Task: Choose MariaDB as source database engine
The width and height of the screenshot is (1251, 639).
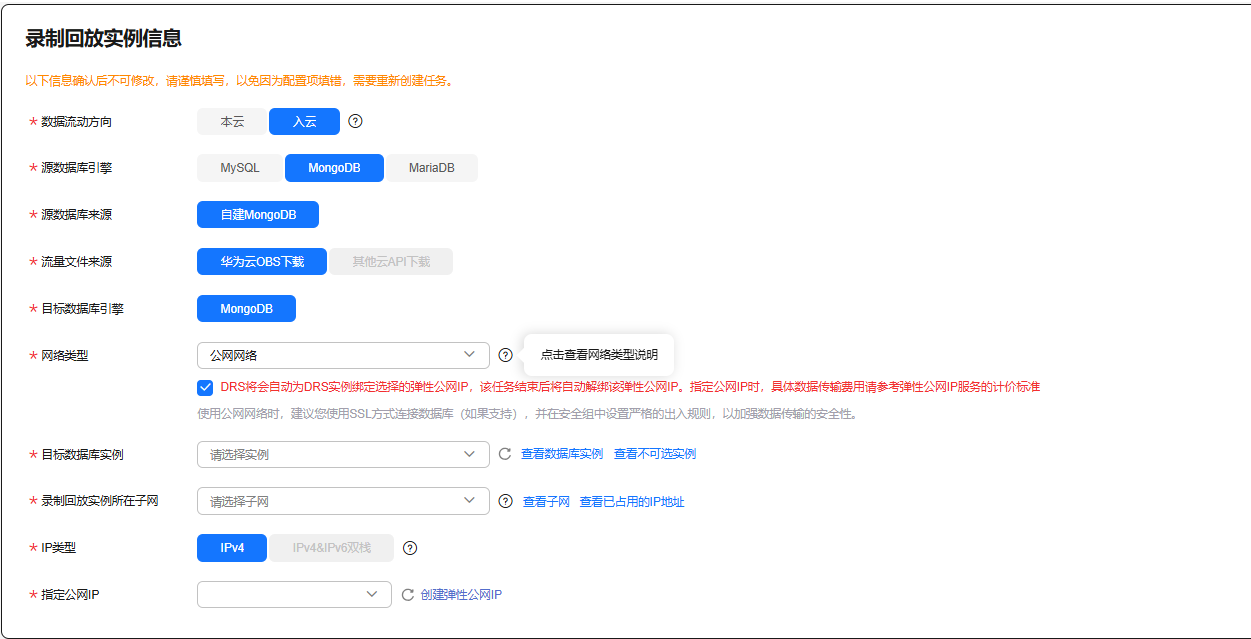Action: (431, 168)
